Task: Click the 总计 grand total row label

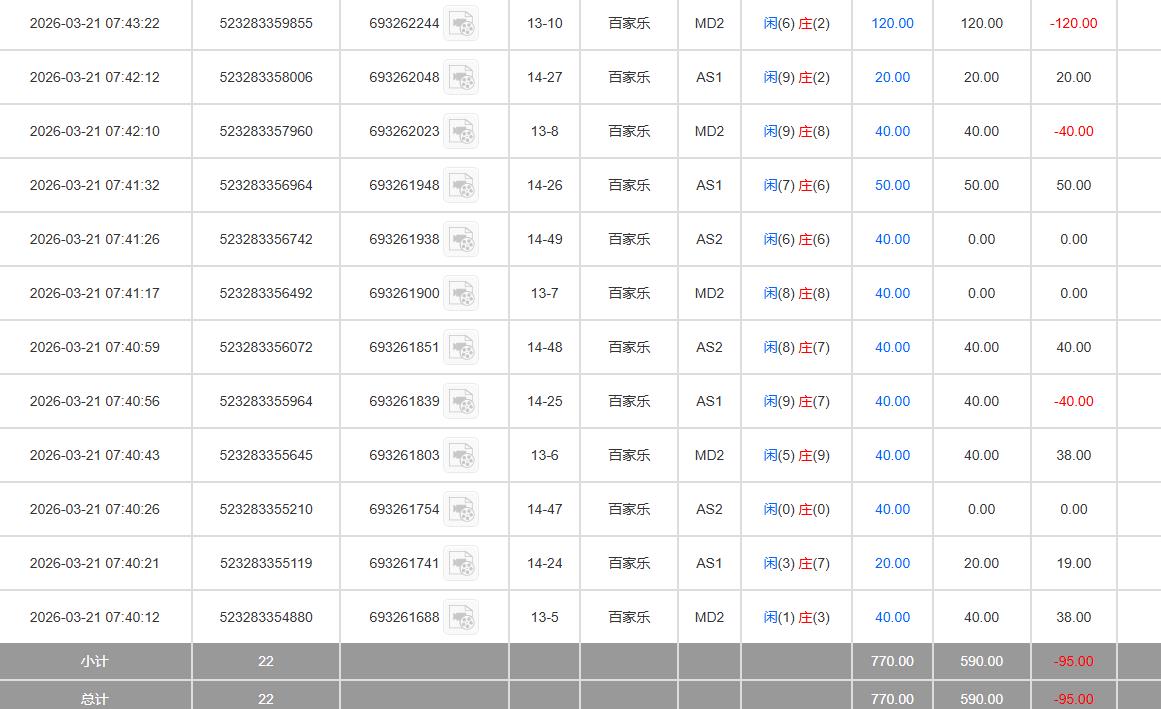Action: point(95,699)
